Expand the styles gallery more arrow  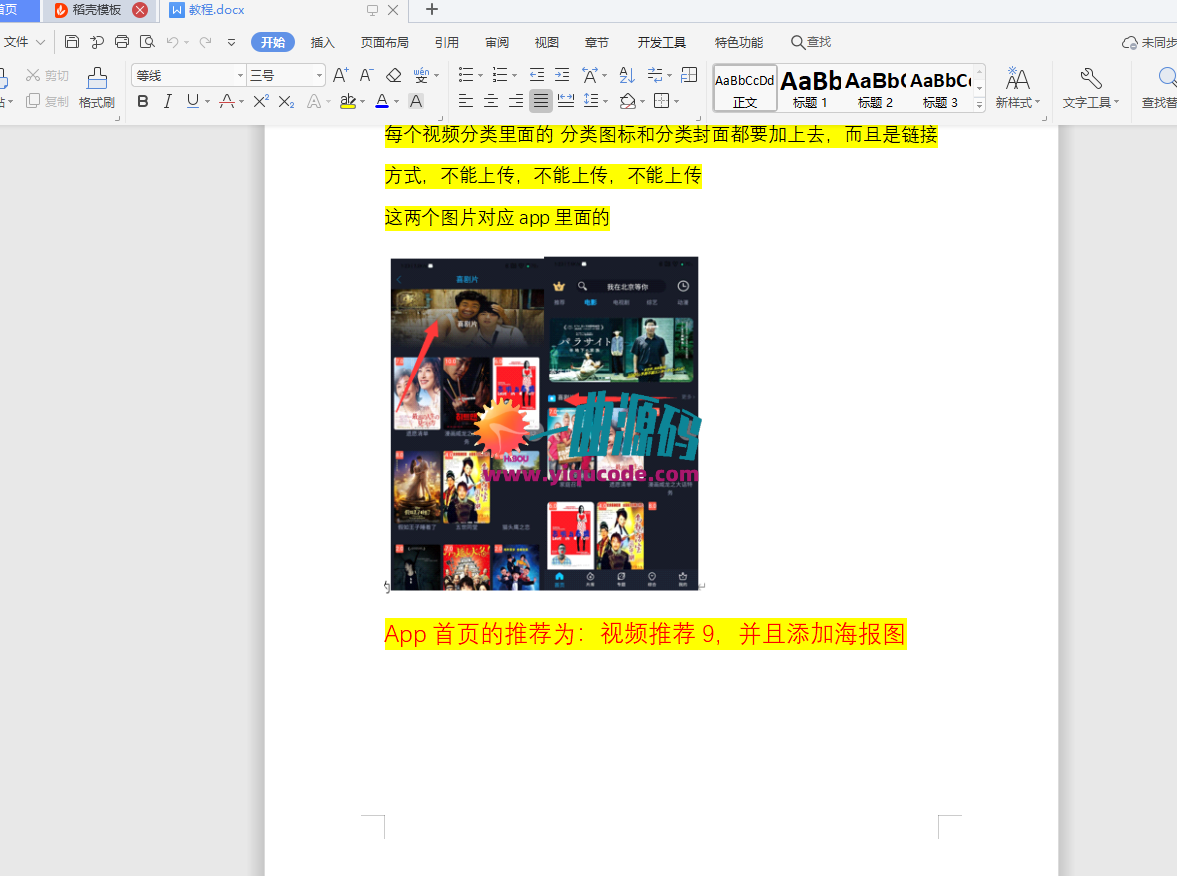[x=980, y=105]
